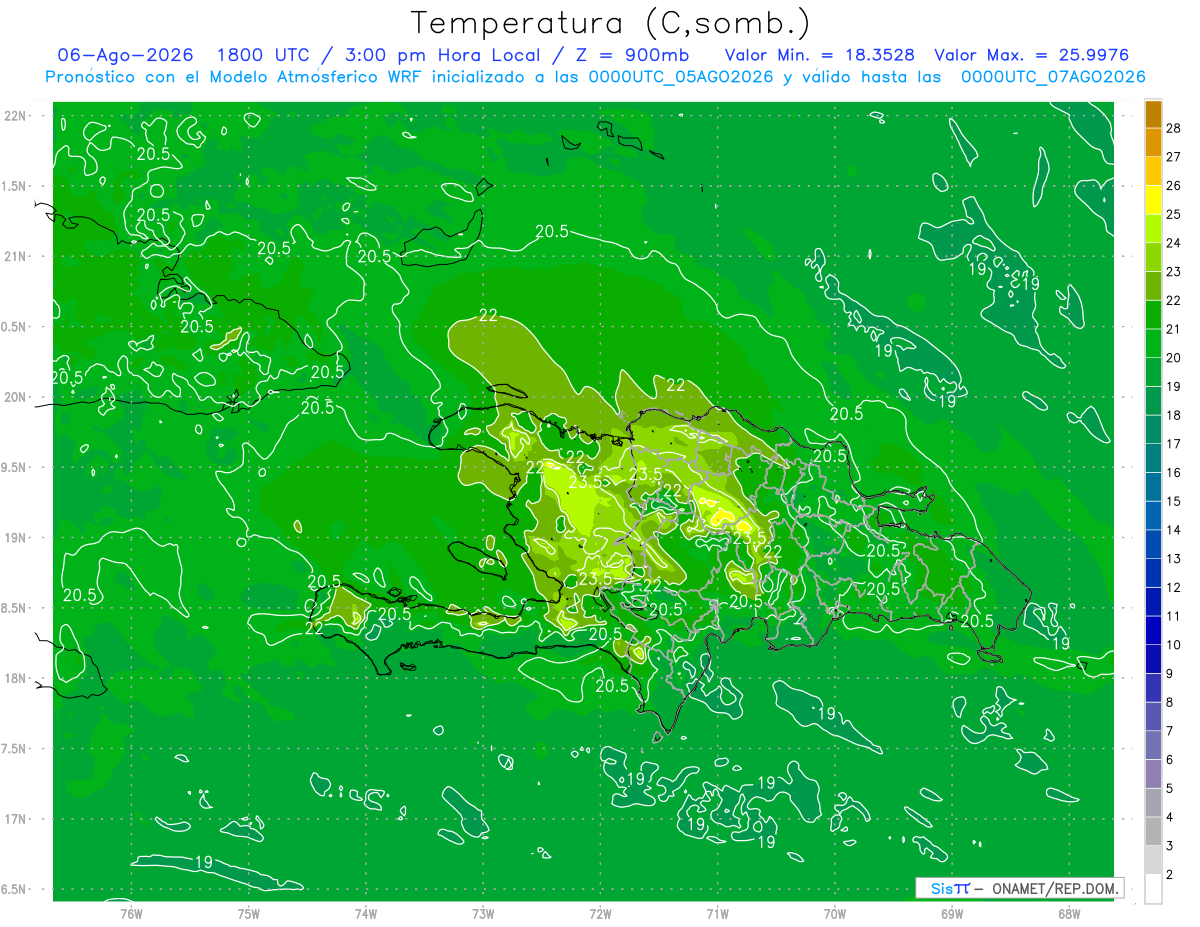Click the '75W' longitude axis label
This screenshot has width=1200, height=927.
point(249,913)
